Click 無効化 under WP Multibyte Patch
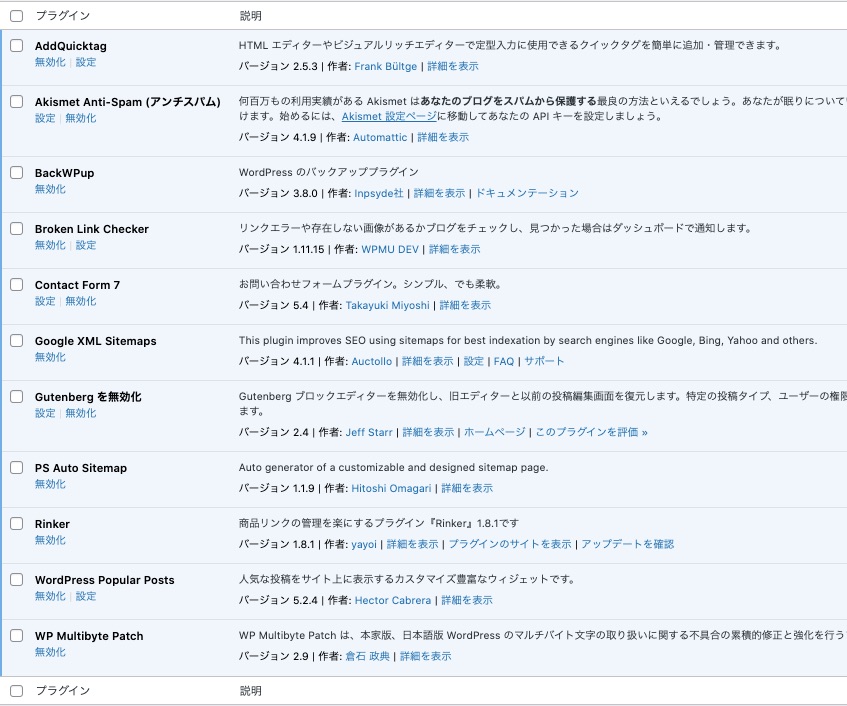 tap(50, 652)
